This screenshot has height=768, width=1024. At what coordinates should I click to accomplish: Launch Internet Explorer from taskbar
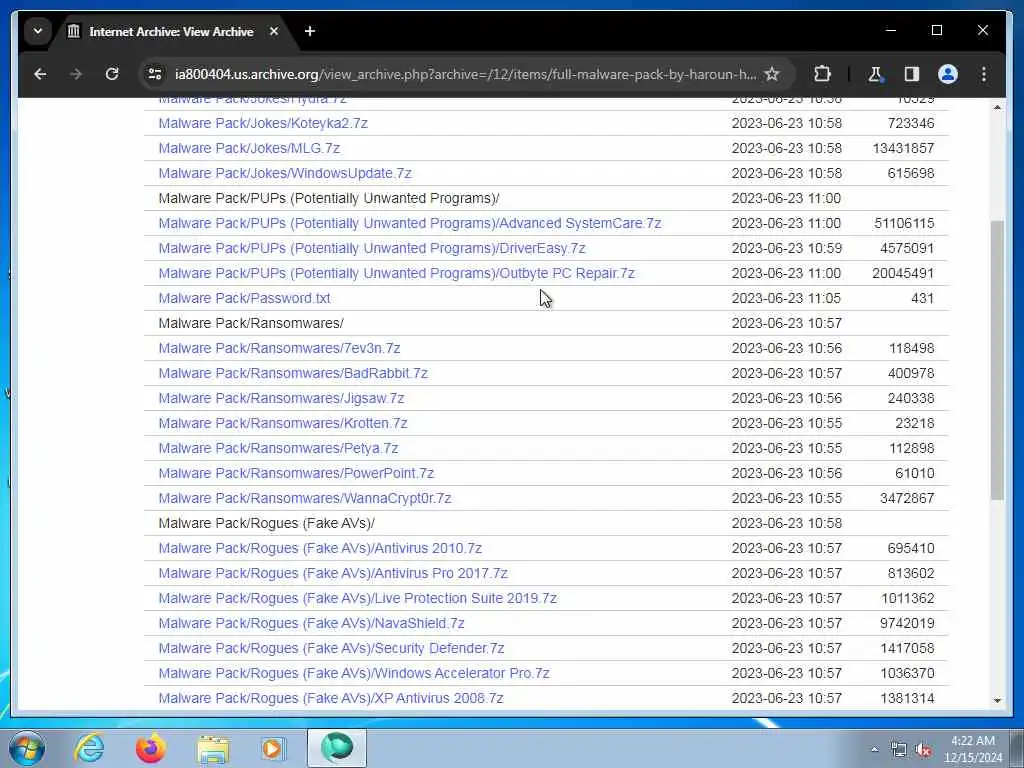click(x=89, y=748)
